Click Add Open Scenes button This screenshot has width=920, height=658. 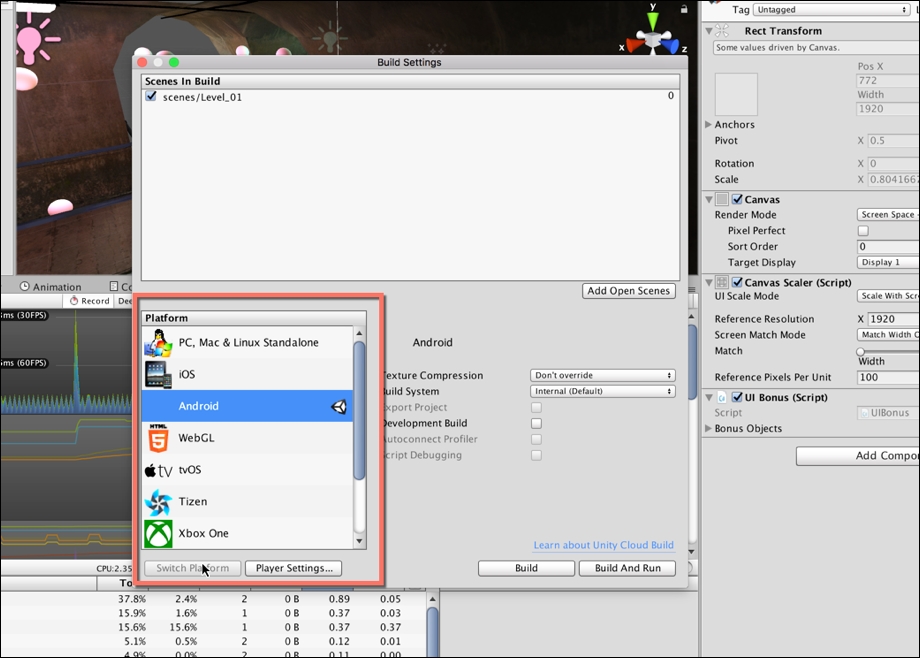pyautogui.click(x=628, y=291)
